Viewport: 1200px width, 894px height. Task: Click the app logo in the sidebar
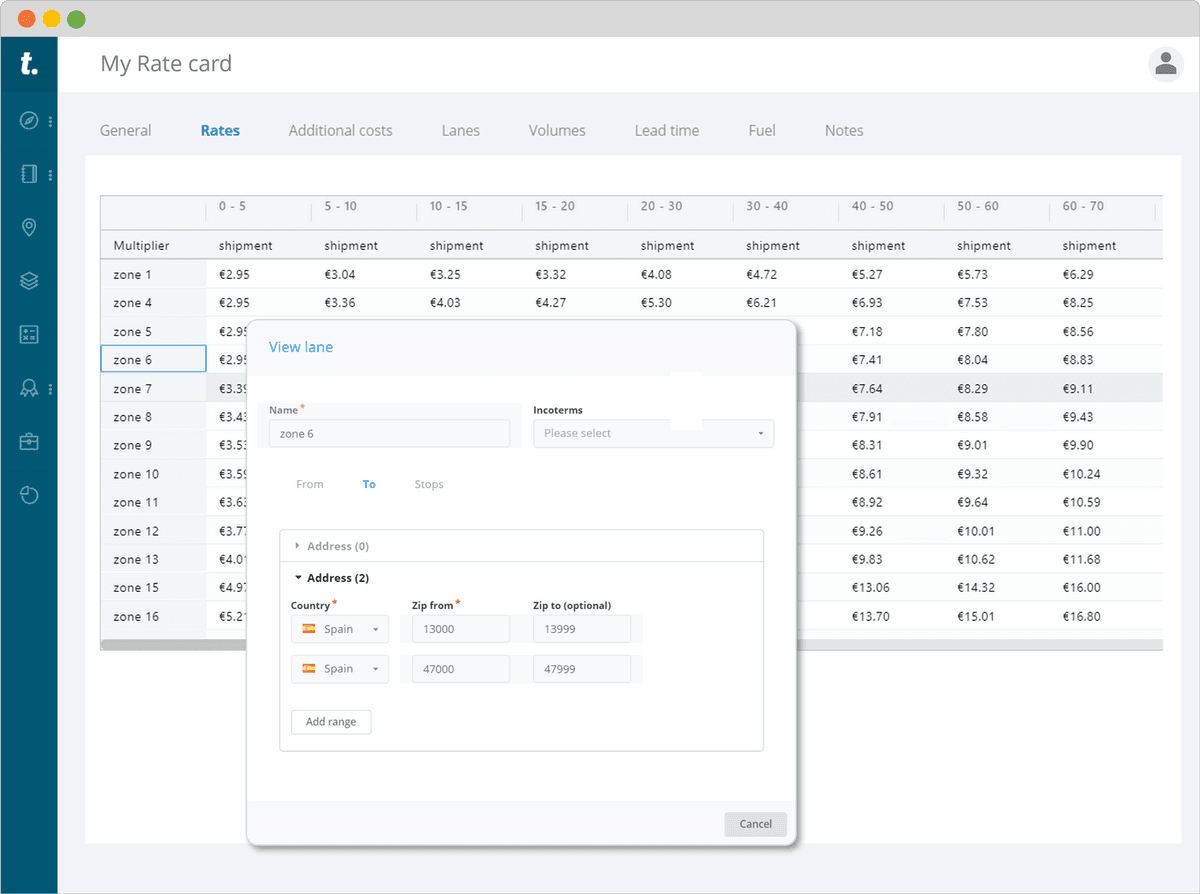29,65
